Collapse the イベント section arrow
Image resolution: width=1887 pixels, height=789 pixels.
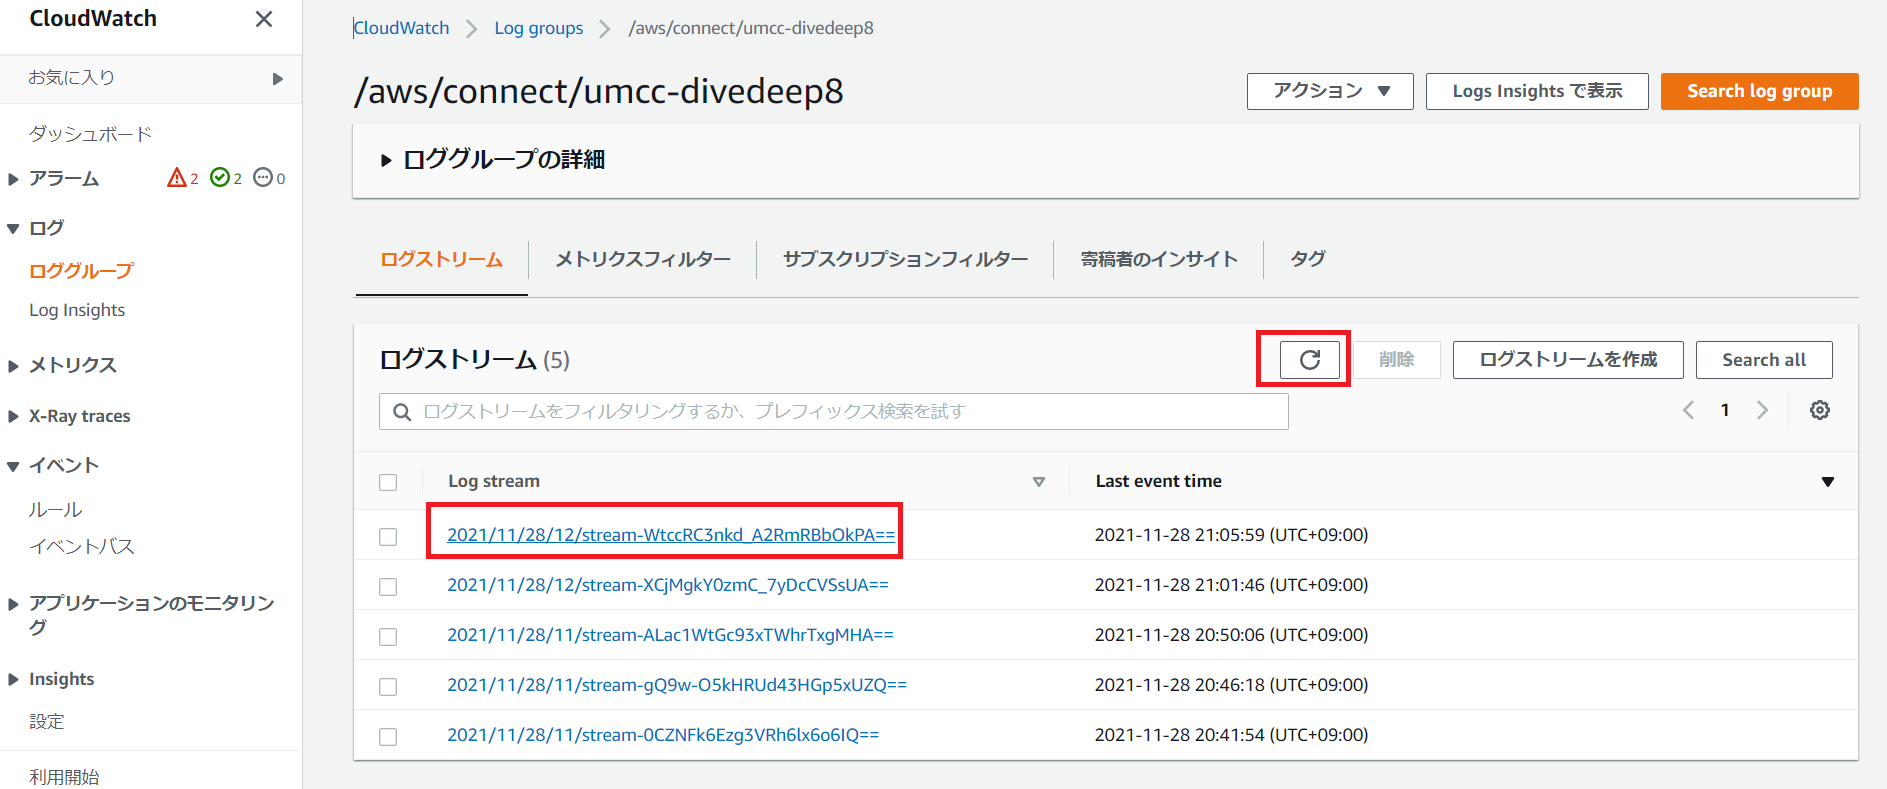pyautogui.click(x=13, y=466)
